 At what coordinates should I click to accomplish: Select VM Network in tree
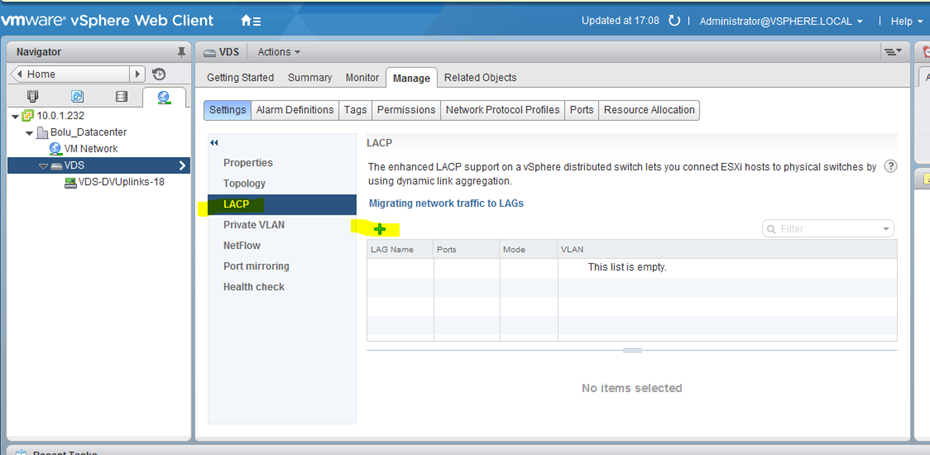(91, 149)
